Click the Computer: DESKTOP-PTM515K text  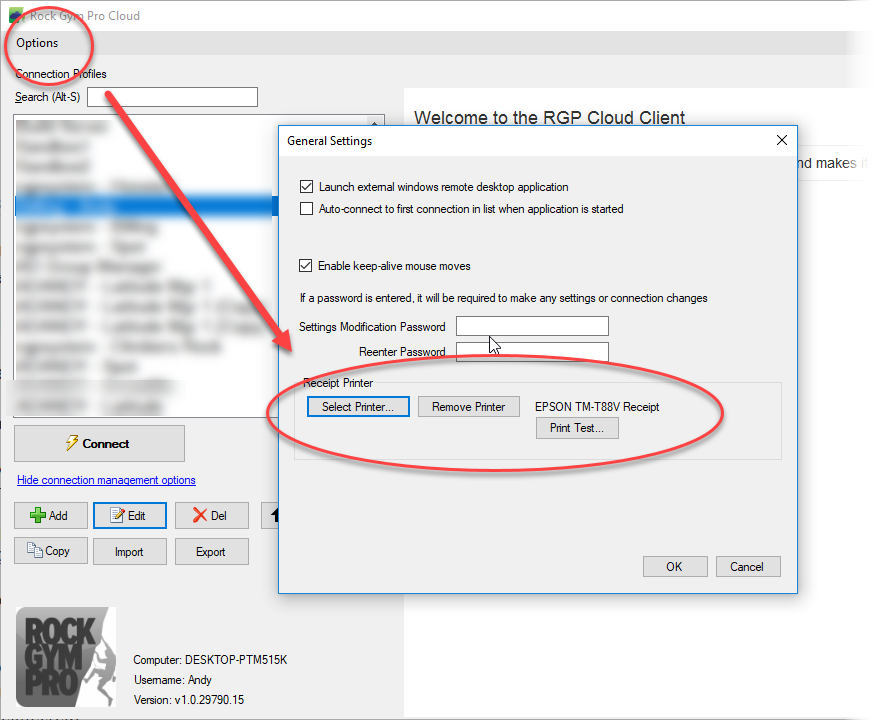tap(210, 660)
